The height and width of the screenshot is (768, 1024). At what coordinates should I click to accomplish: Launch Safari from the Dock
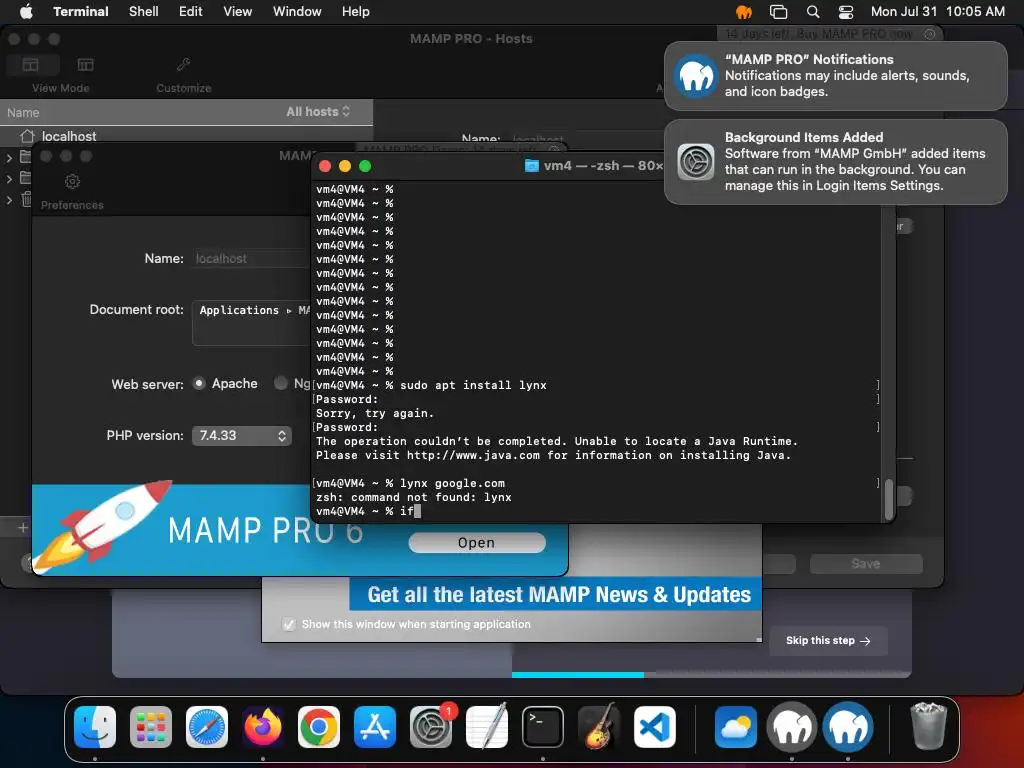207,727
